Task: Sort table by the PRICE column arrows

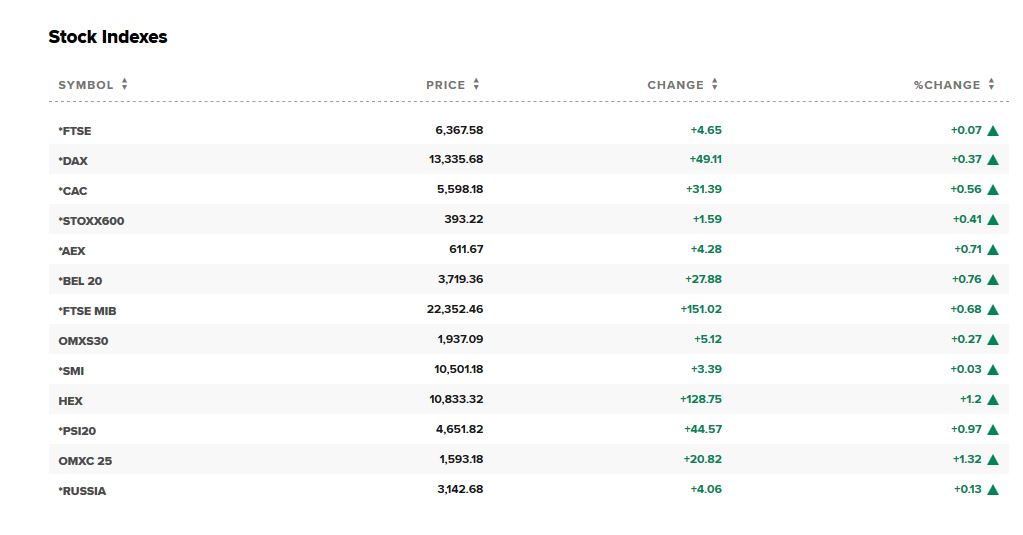Action: tap(476, 84)
